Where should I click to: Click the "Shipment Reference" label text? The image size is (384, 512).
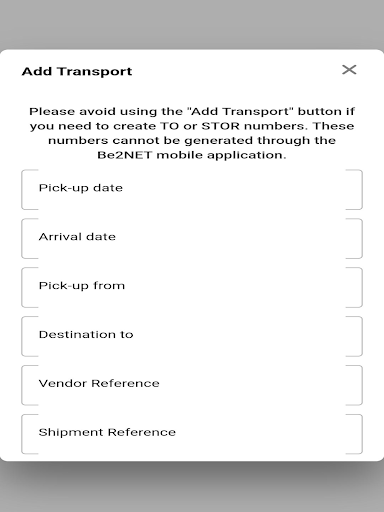[x=107, y=432]
